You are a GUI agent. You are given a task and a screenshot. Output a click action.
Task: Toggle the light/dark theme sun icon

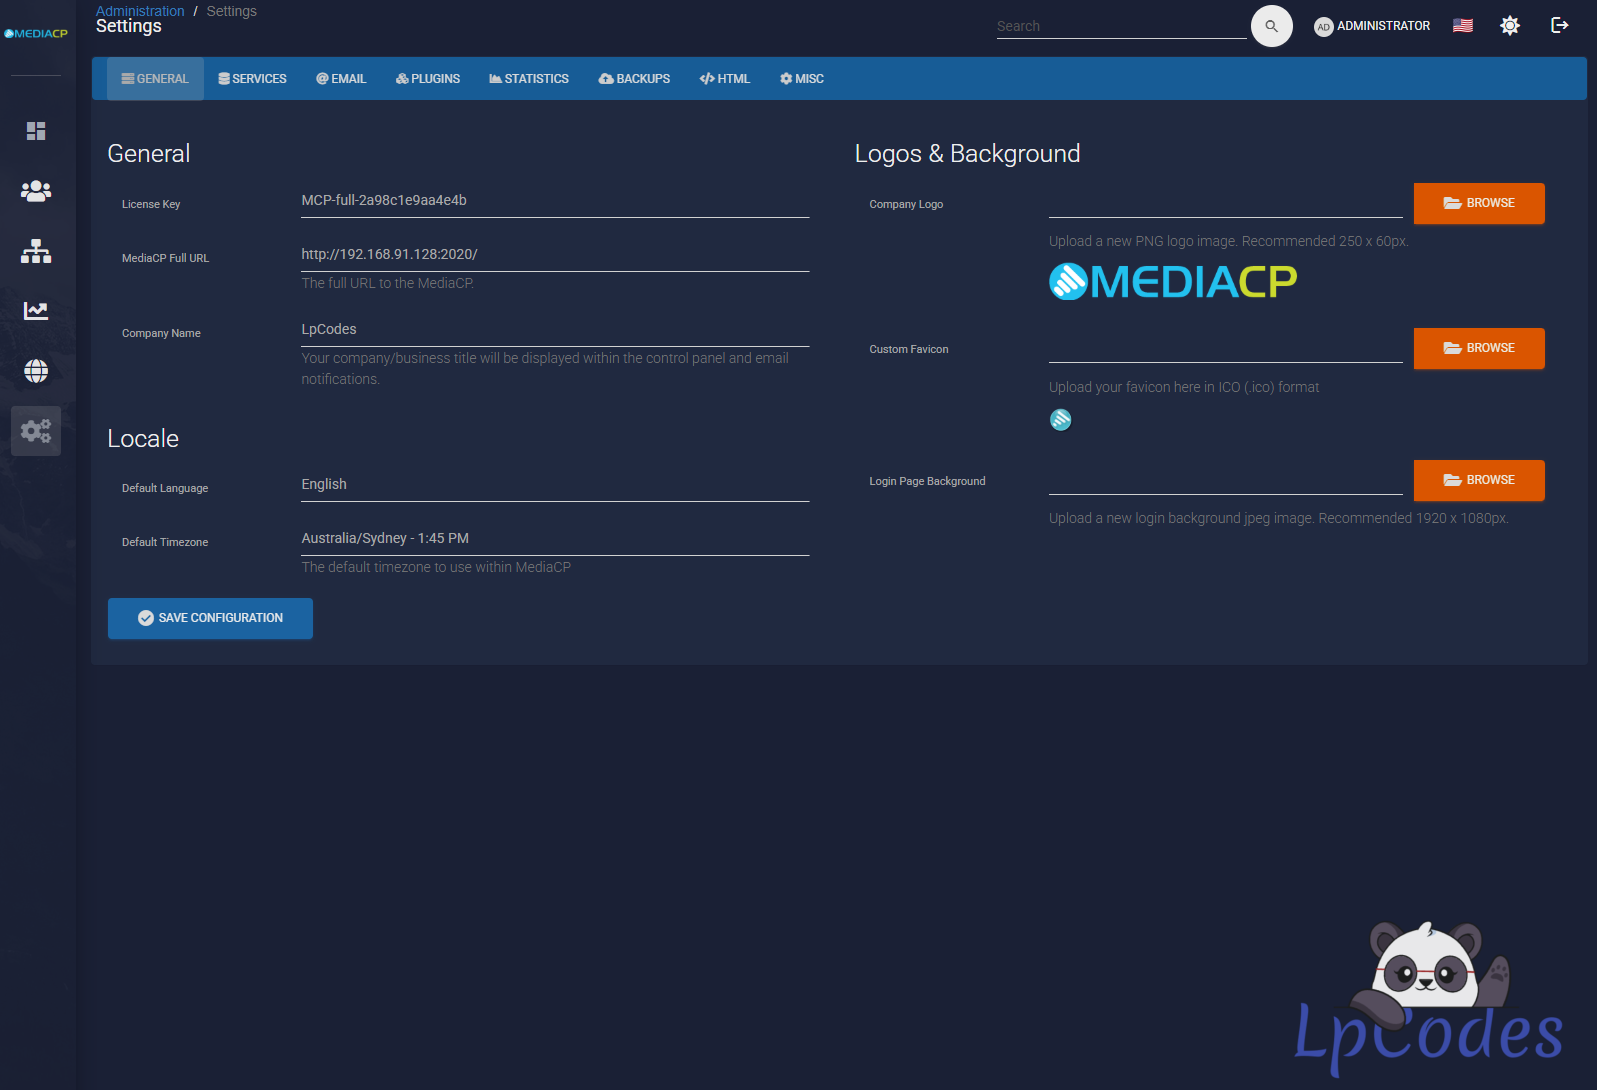tap(1509, 26)
